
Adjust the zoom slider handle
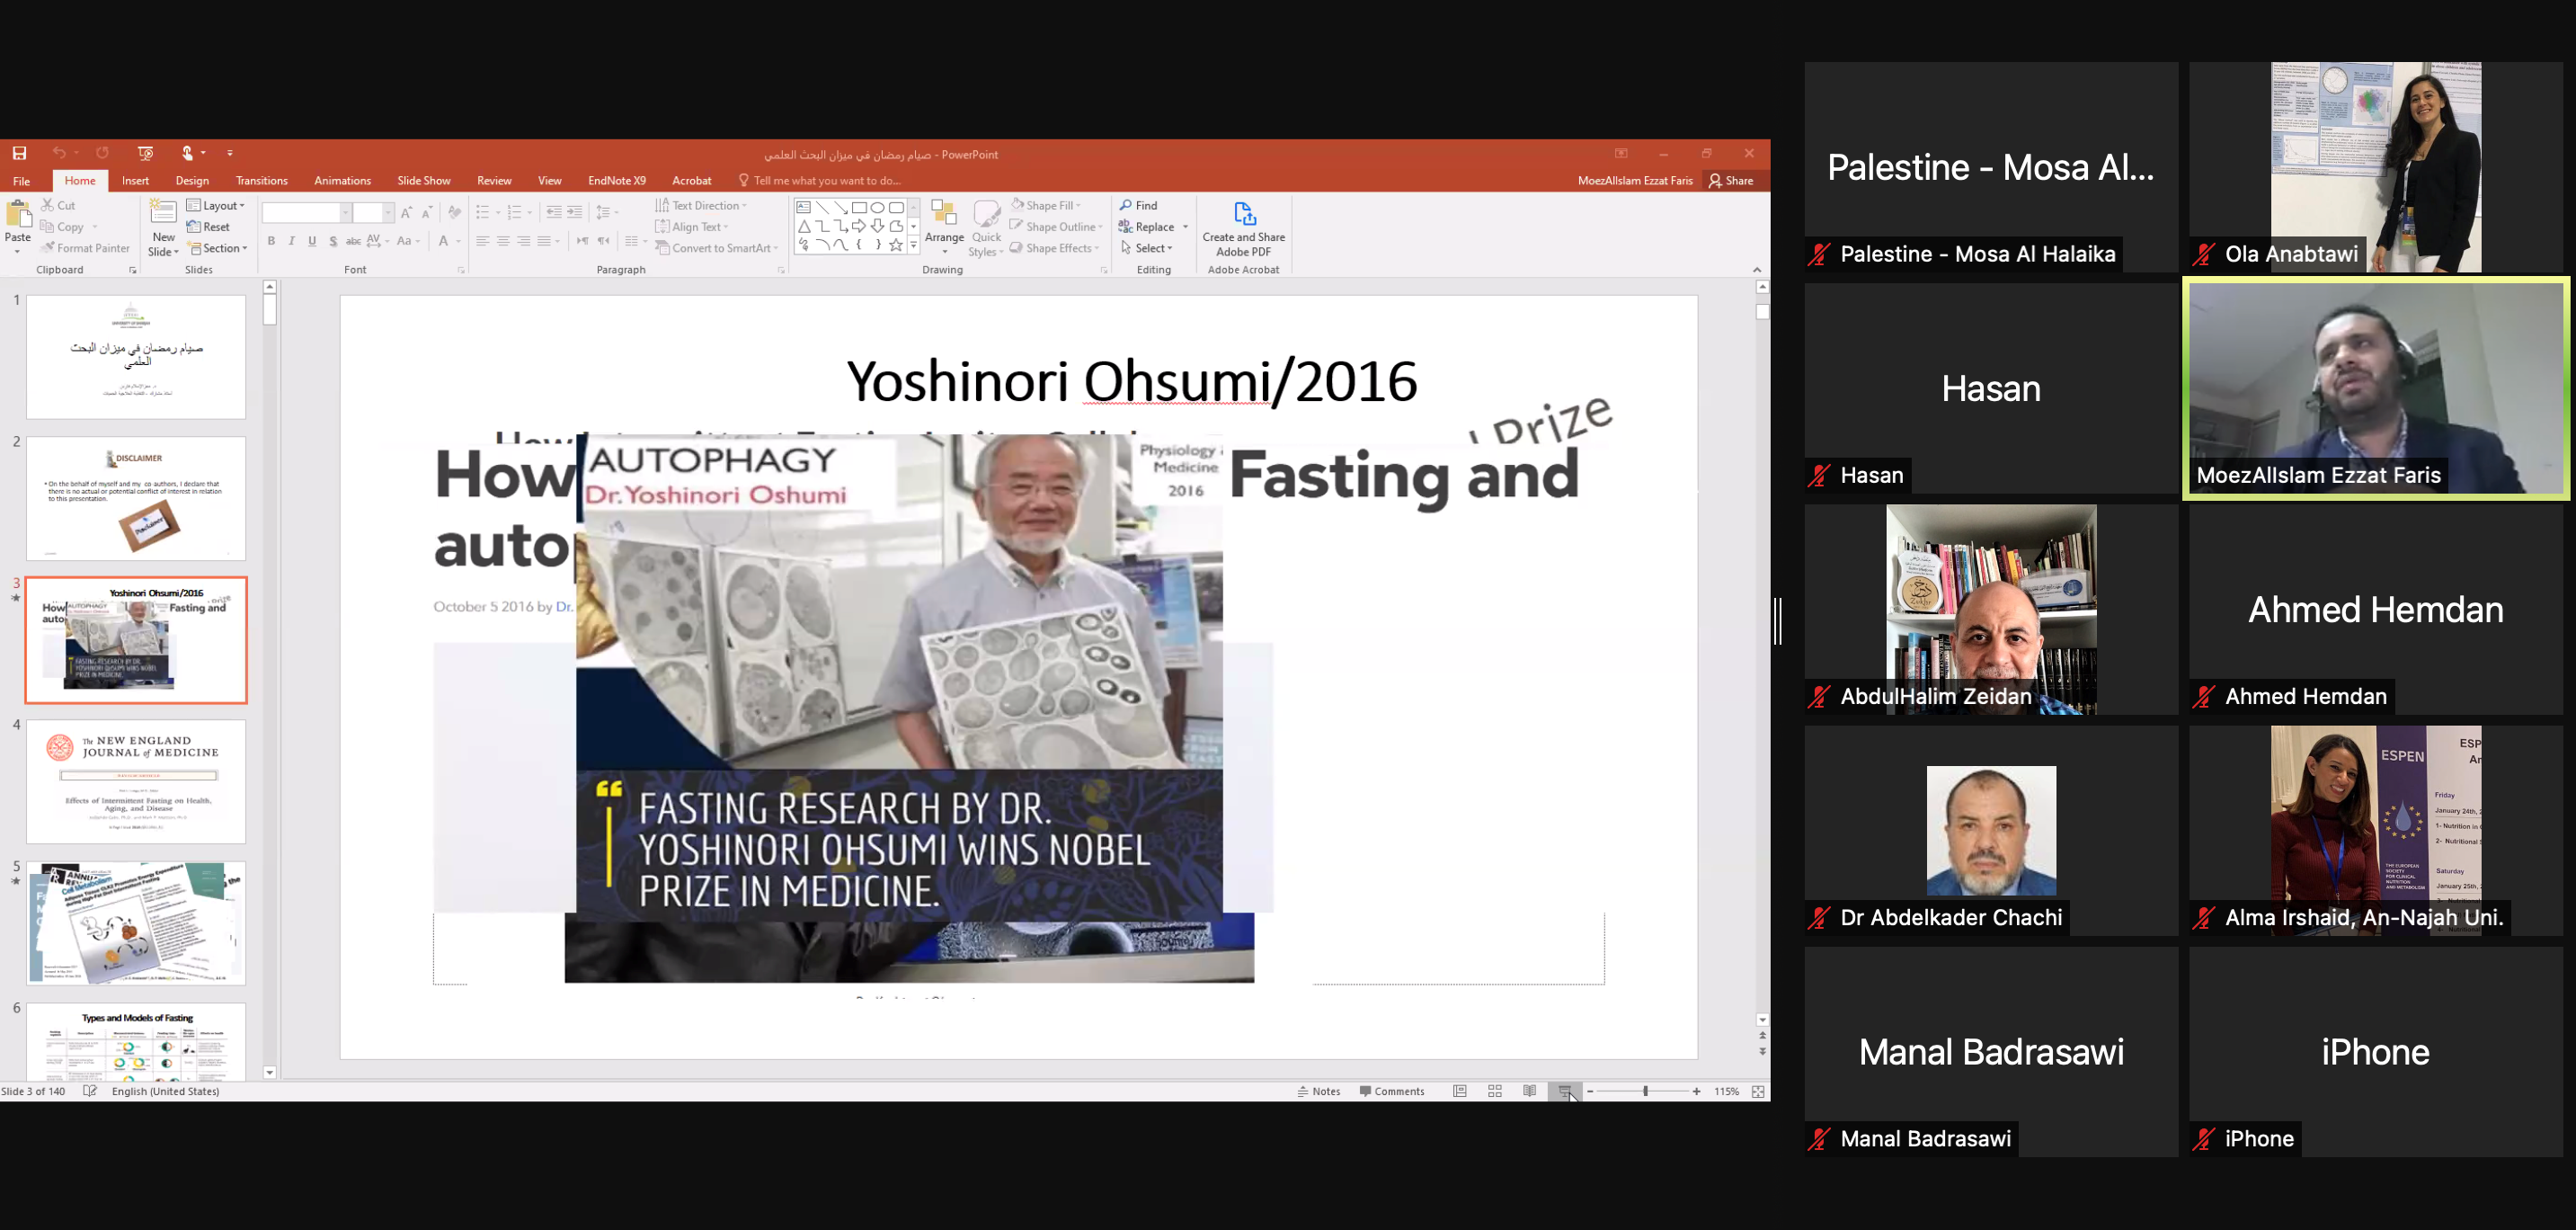tap(1645, 1091)
